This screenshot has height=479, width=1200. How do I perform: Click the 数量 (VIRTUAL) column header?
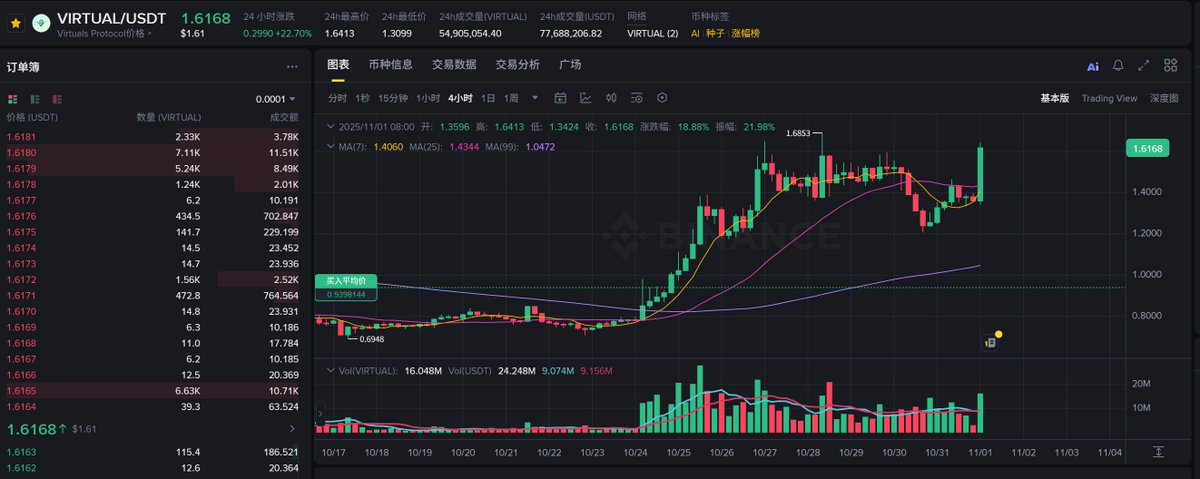(168, 117)
